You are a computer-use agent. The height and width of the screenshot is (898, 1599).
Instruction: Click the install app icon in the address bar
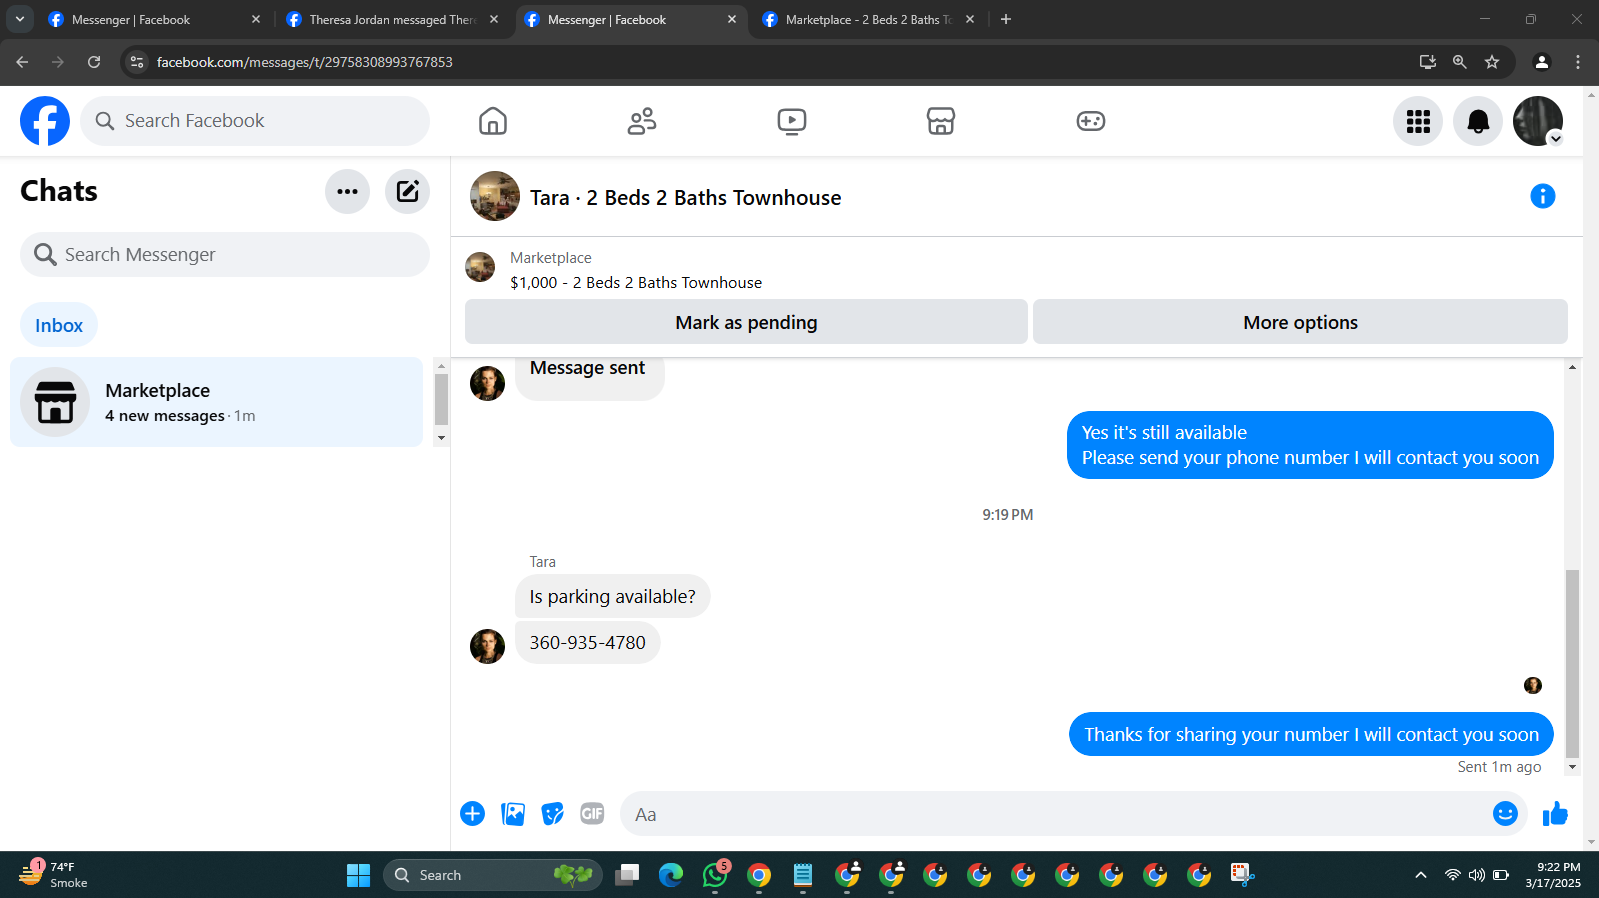coord(1428,62)
